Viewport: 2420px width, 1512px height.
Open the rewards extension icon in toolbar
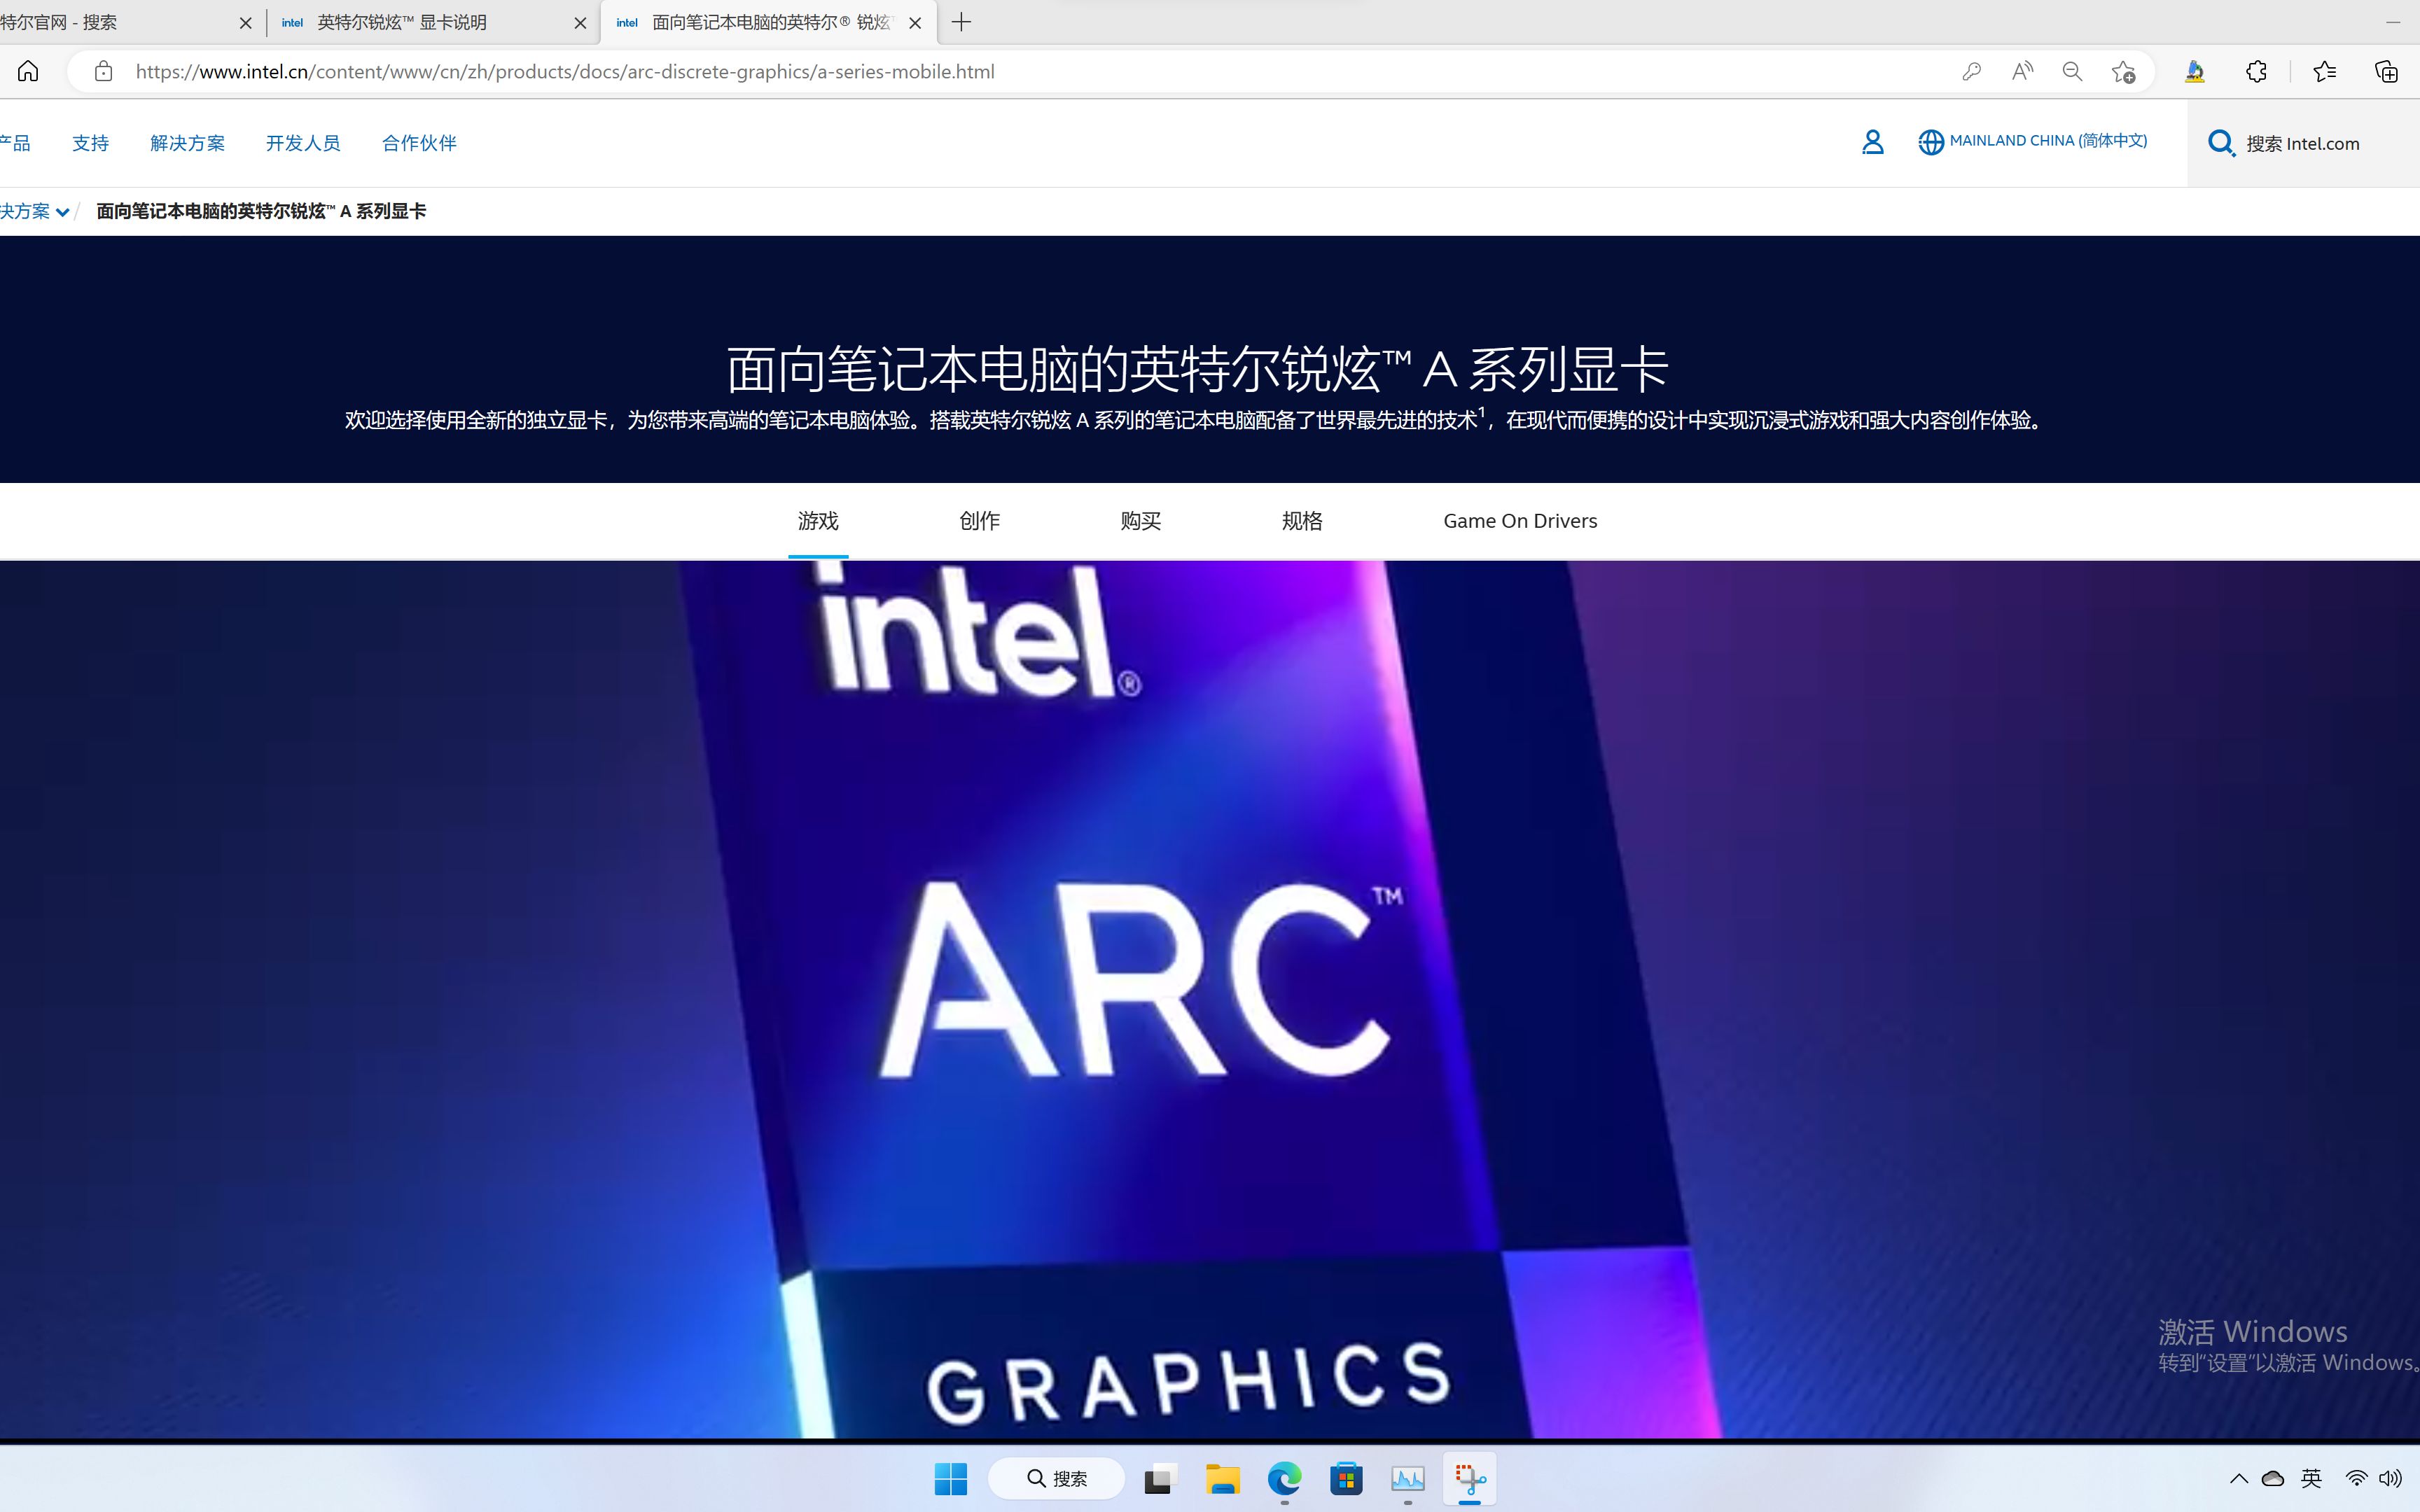[2194, 71]
